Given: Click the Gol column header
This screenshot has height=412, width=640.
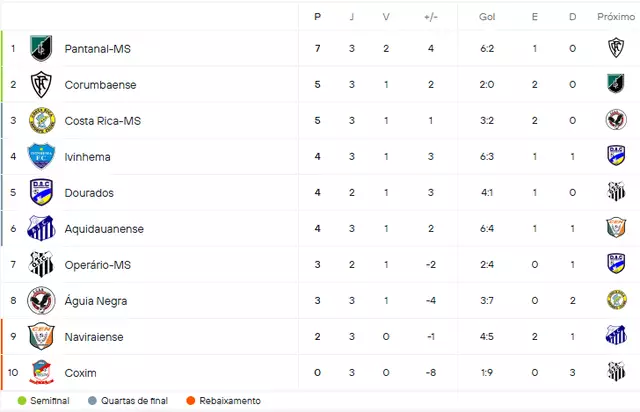Looking at the screenshot, I should pyautogui.click(x=487, y=17).
